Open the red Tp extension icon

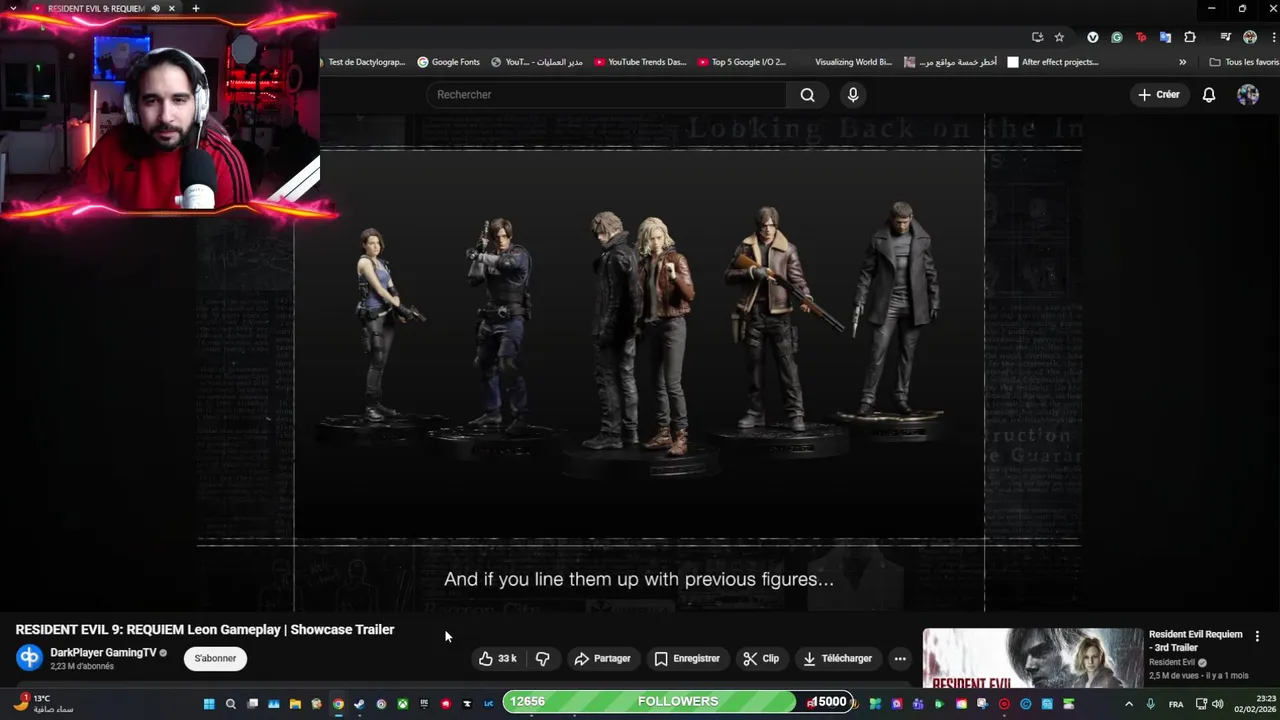1141,37
